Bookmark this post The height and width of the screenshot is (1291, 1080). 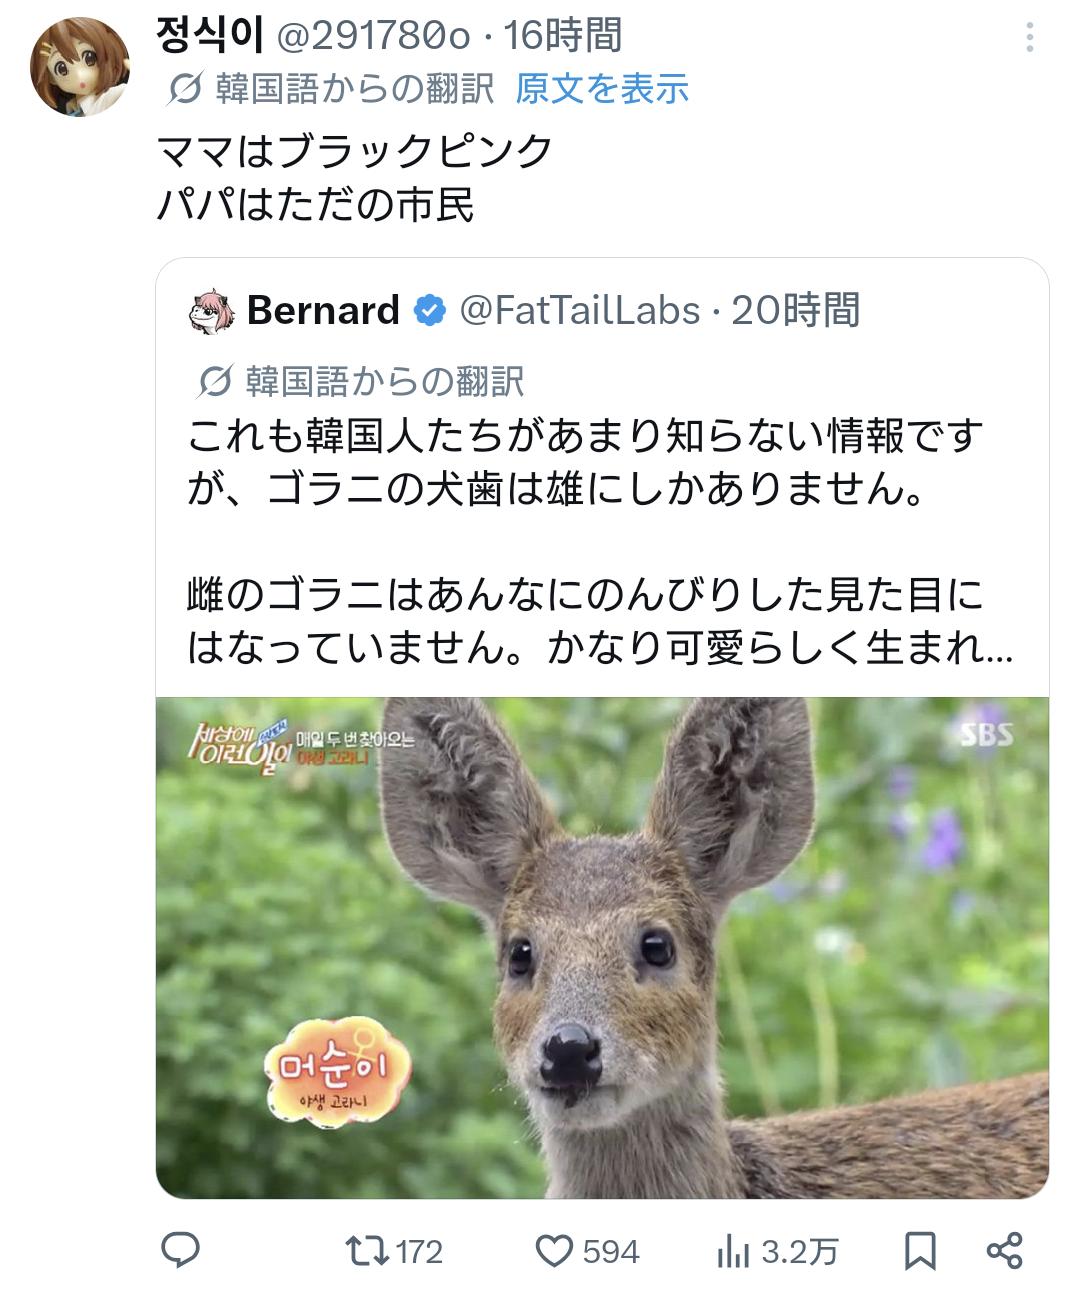[920, 1250]
